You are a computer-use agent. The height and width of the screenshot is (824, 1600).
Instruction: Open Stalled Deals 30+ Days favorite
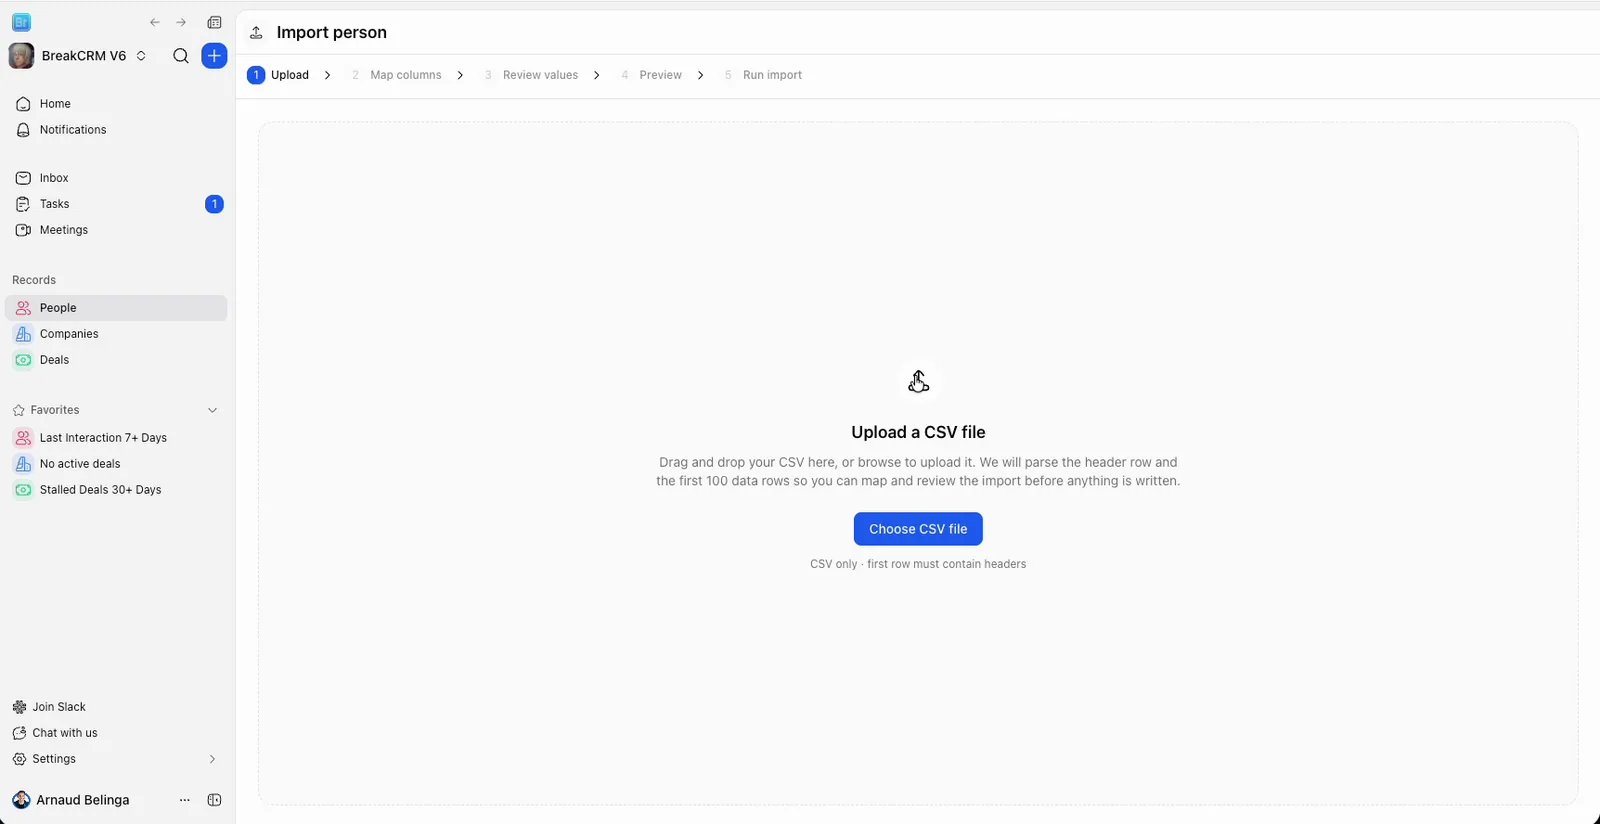(116, 490)
